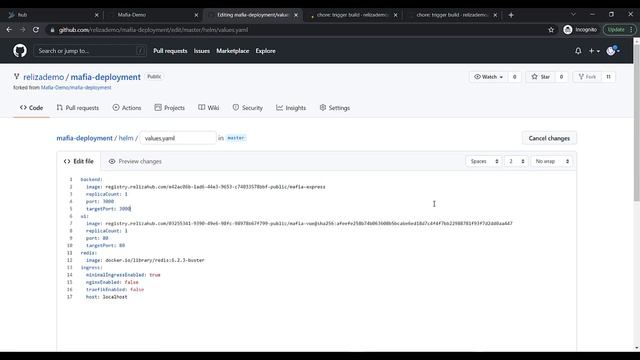Open notifications bell

[578, 51]
